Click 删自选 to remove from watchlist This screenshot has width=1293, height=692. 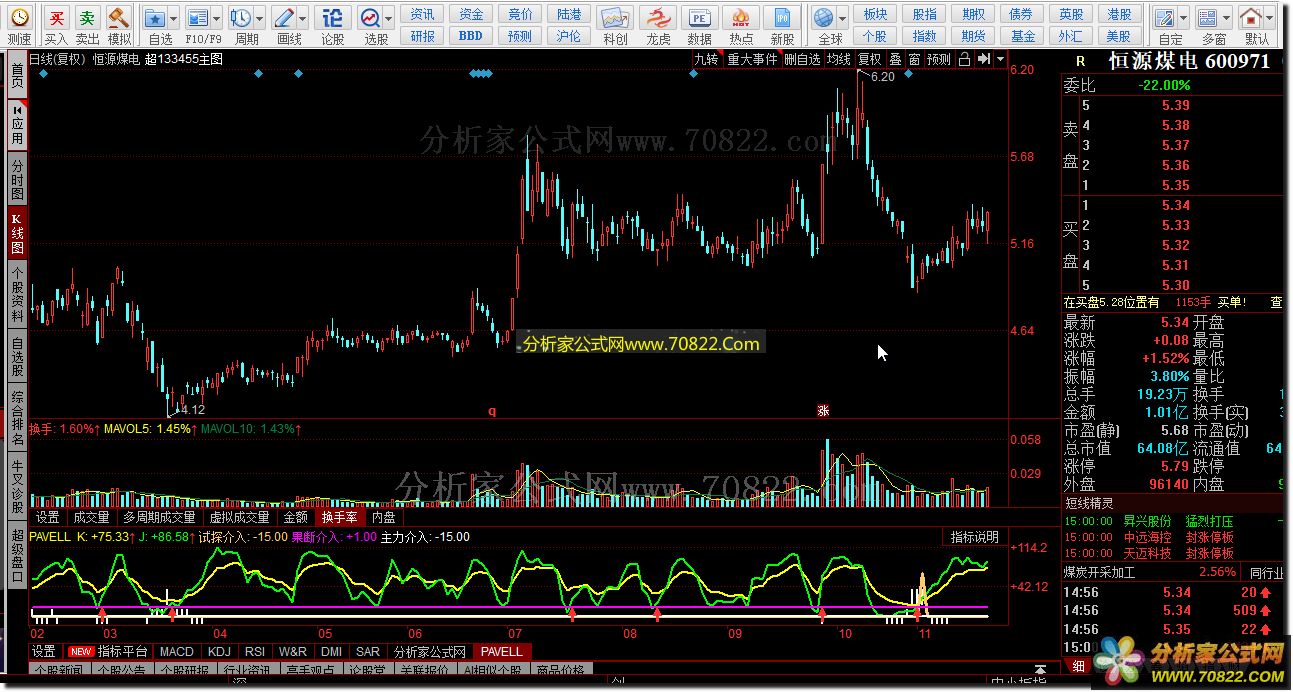point(802,59)
